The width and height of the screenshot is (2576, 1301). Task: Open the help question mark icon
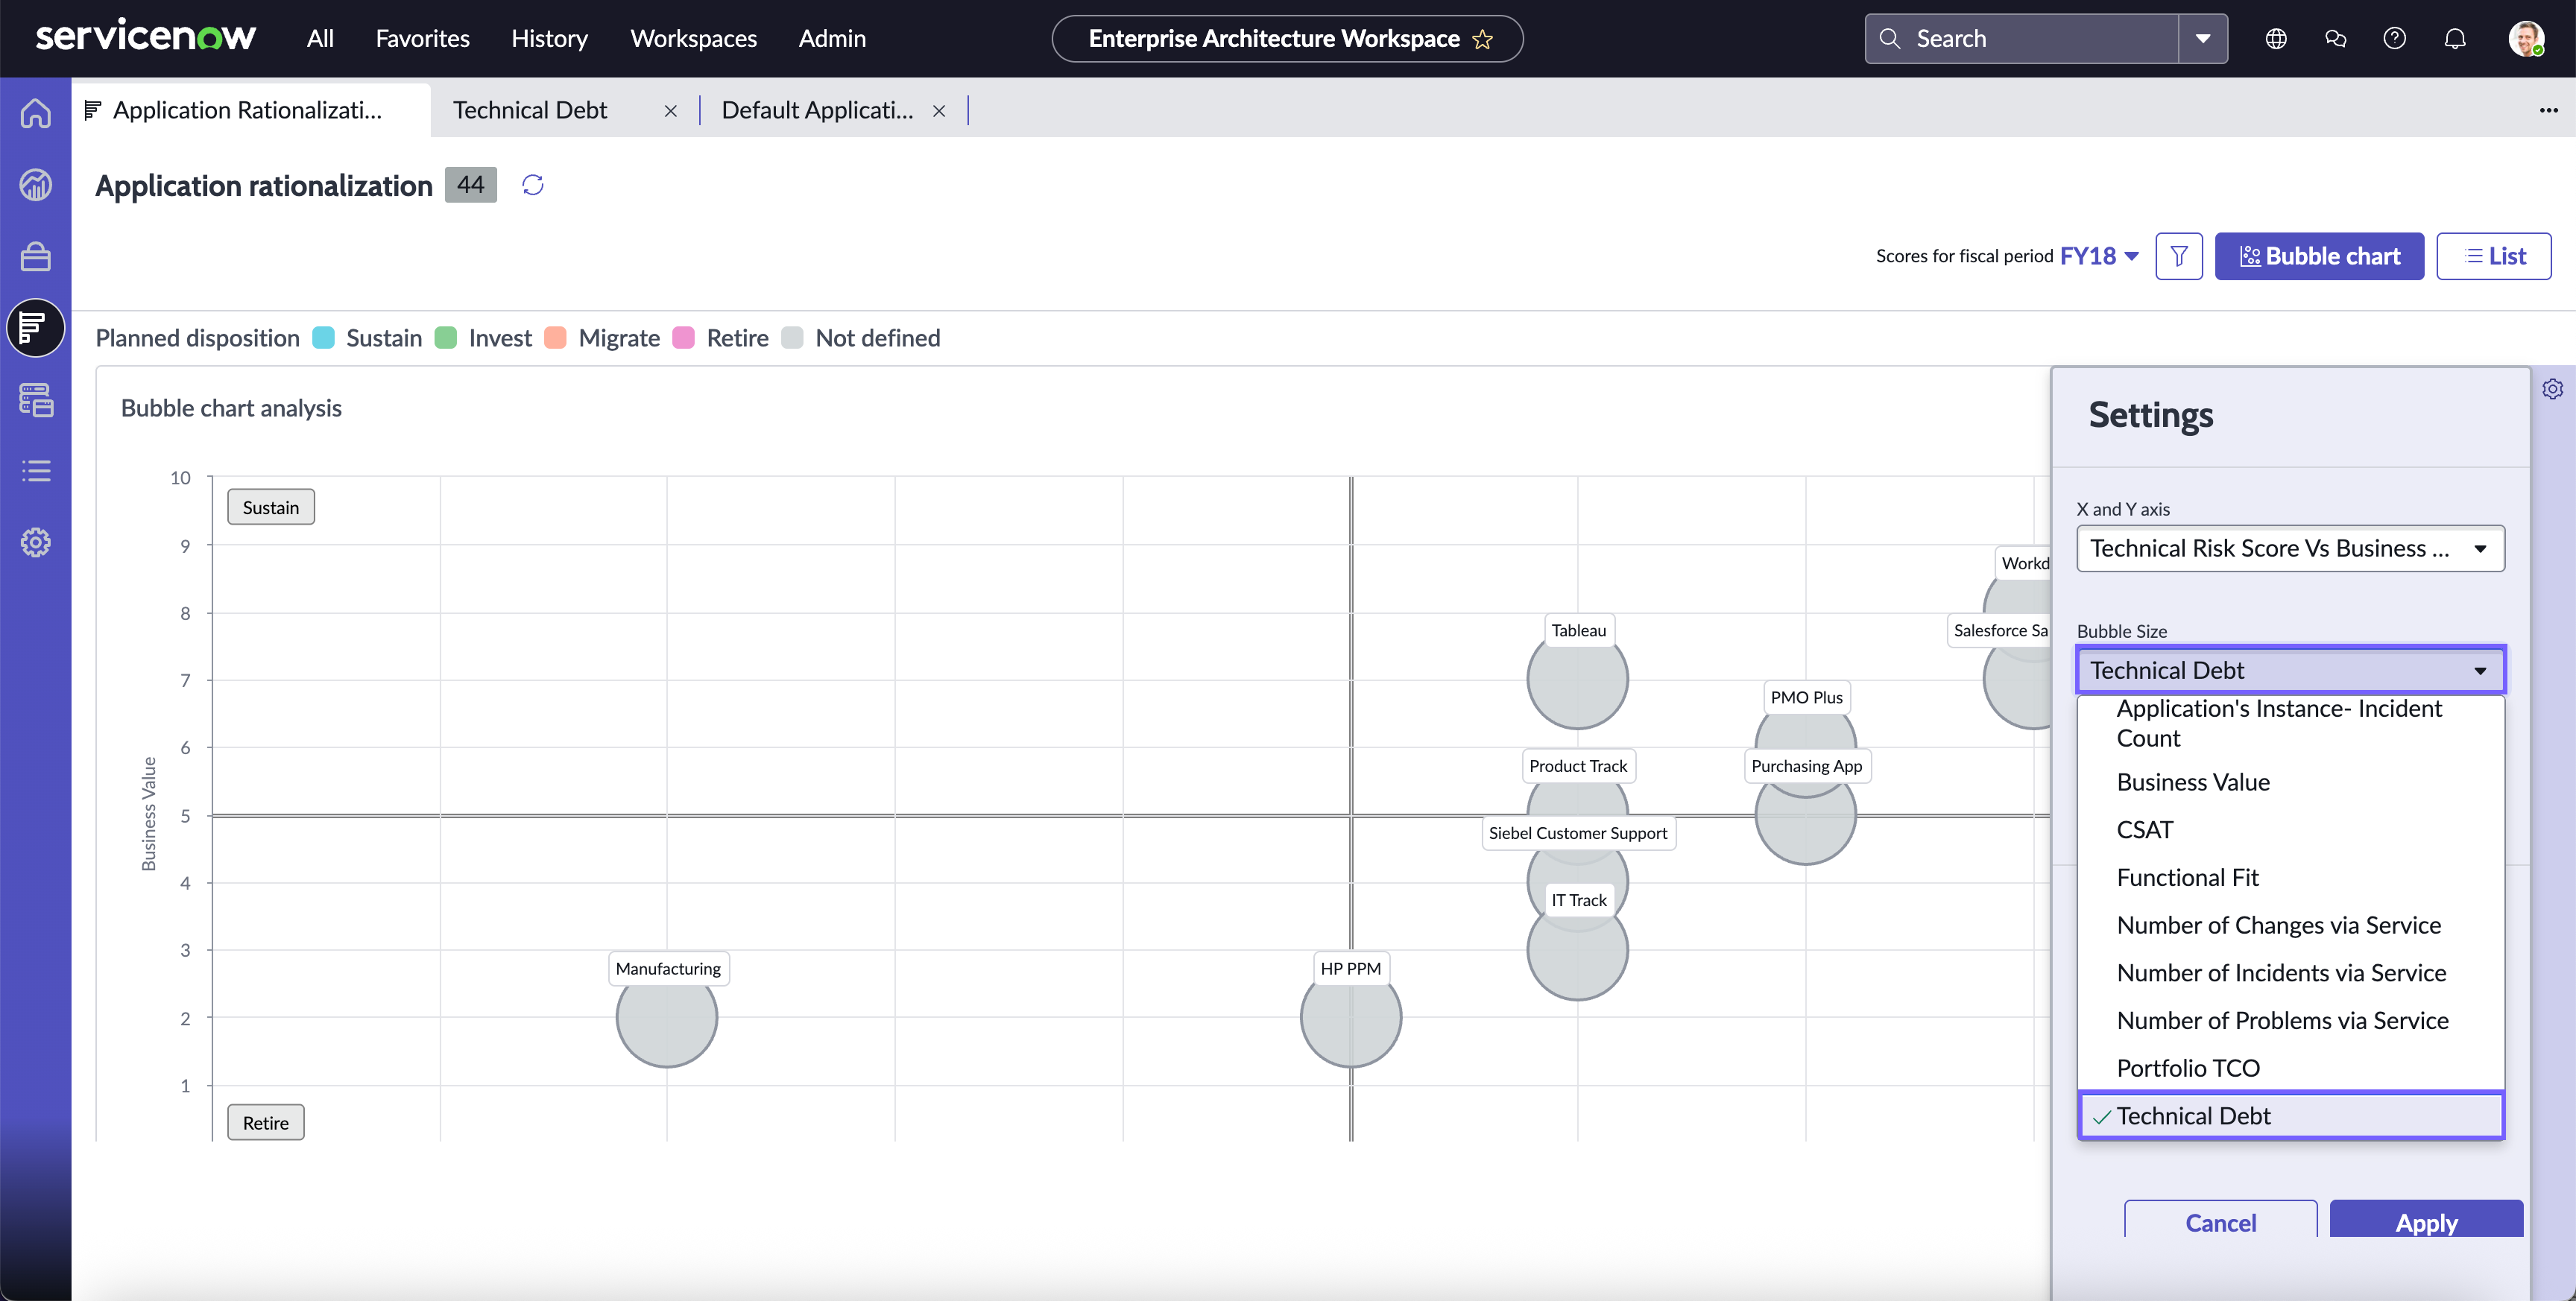coord(2395,39)
